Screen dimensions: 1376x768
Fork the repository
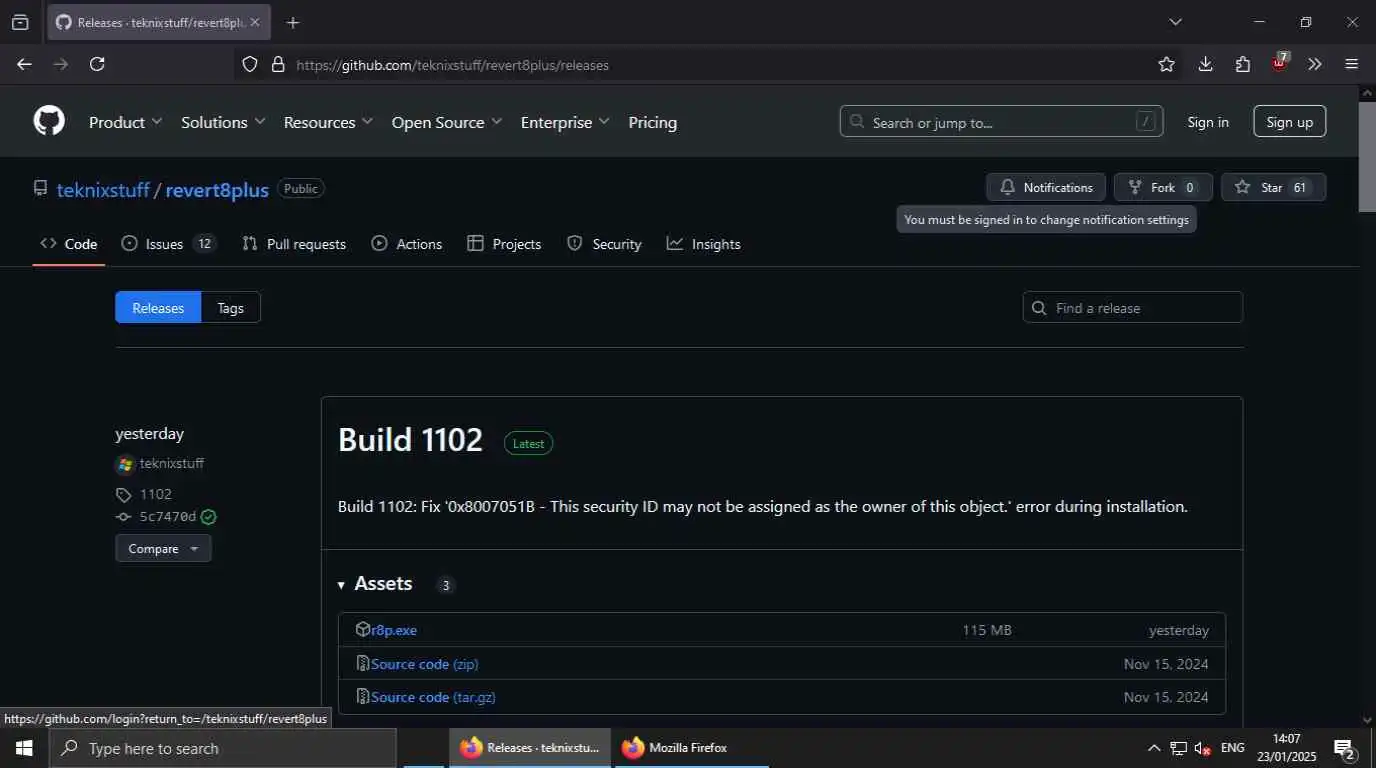click(x=1163, y=187)
